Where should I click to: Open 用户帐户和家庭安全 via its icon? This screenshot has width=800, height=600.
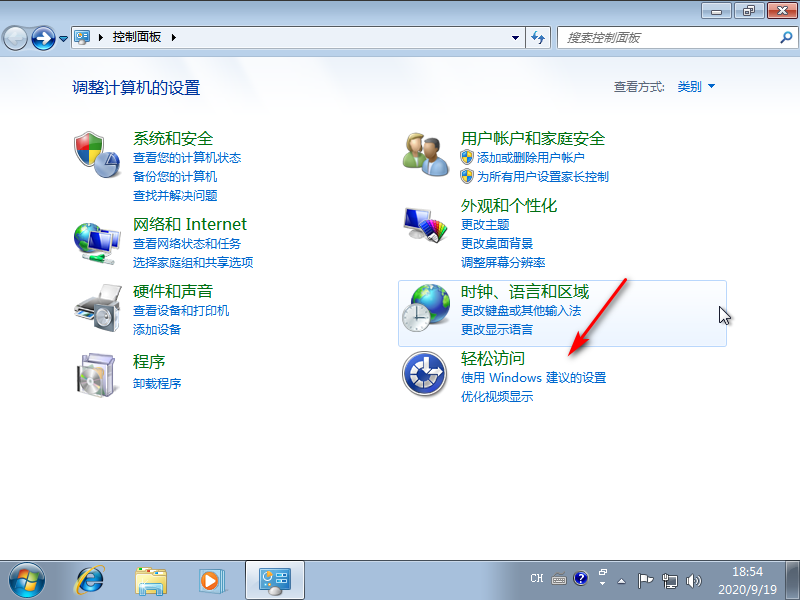[x=423, y=155]
